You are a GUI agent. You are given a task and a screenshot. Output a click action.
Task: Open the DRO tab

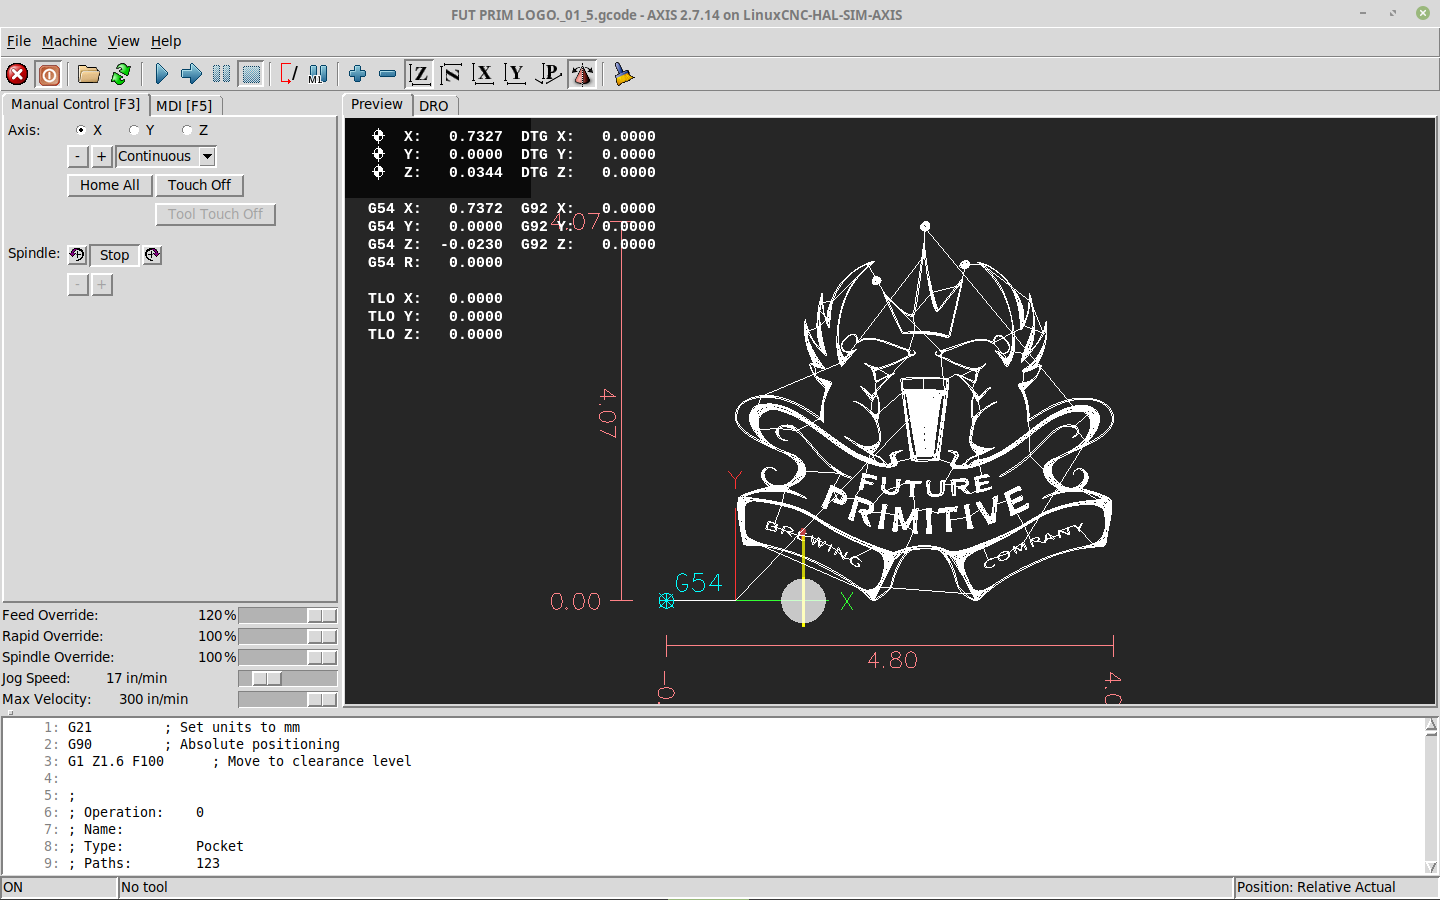click(434, 105)
